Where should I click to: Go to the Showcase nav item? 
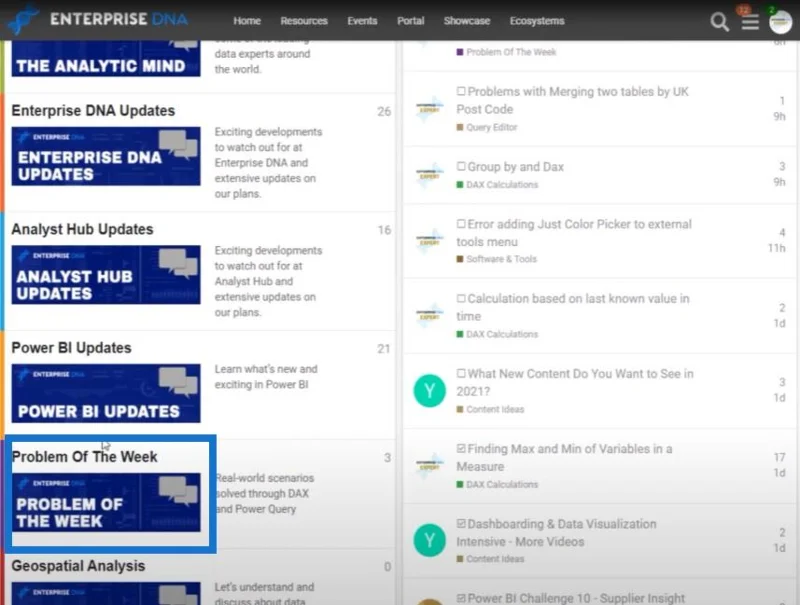[x=467, y=21]
